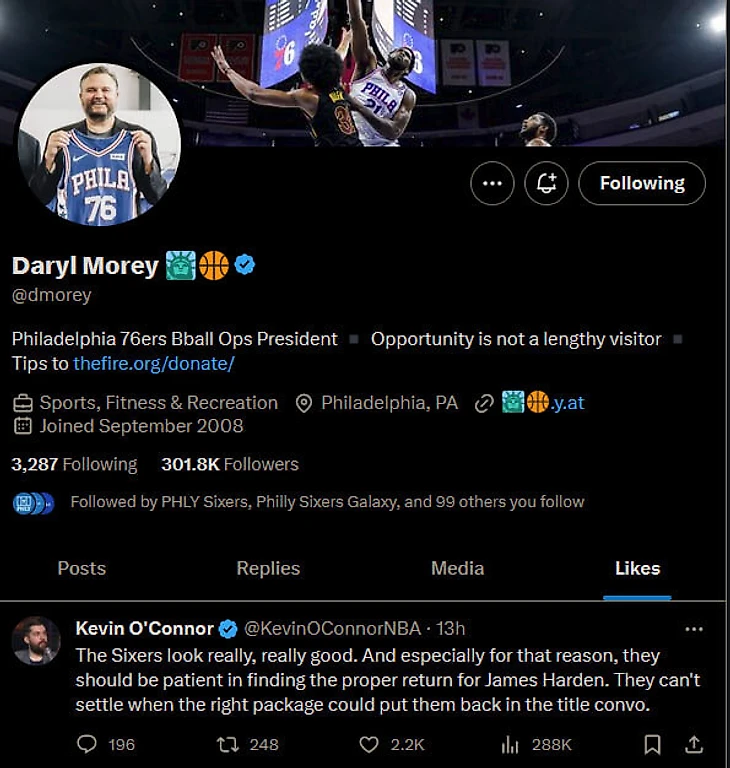View analytics icon showing 288K views
The height and width of the screenshot is (768, 730).
[510, 745]
